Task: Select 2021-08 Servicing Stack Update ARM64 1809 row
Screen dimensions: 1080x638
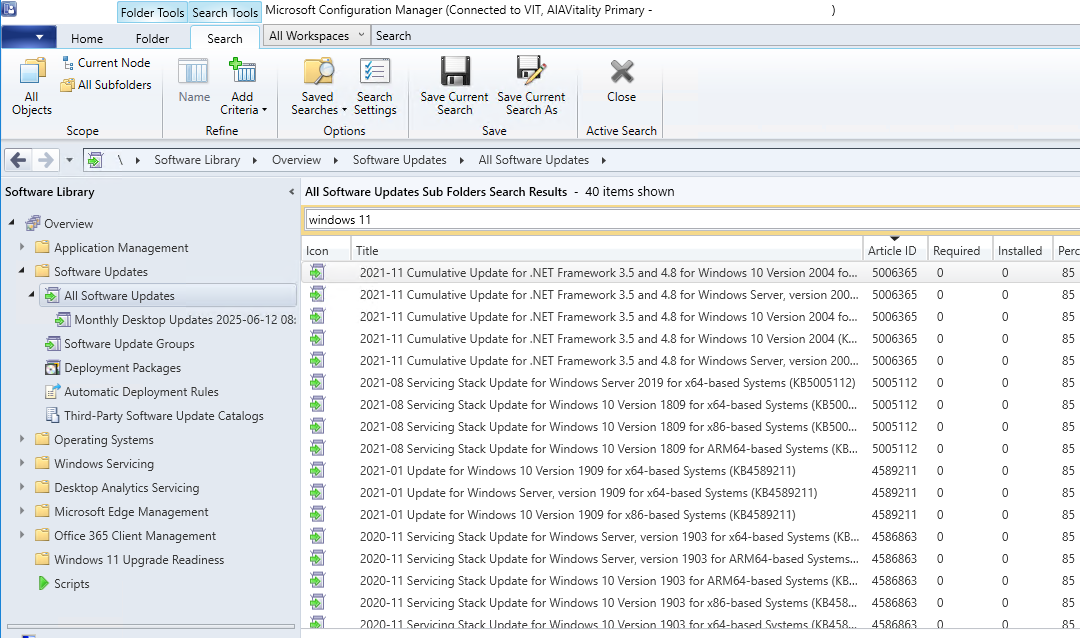Action: (691, 449)
